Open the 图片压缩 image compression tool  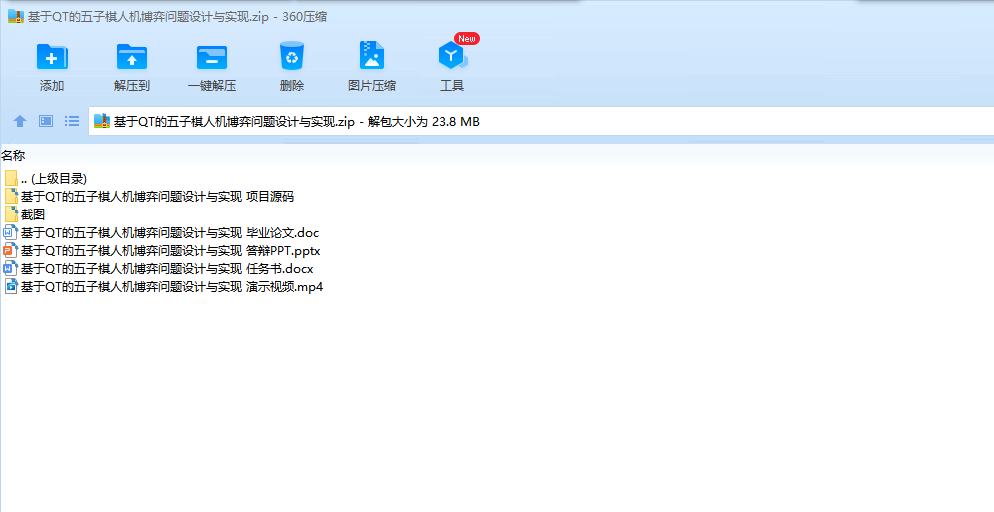372,55
